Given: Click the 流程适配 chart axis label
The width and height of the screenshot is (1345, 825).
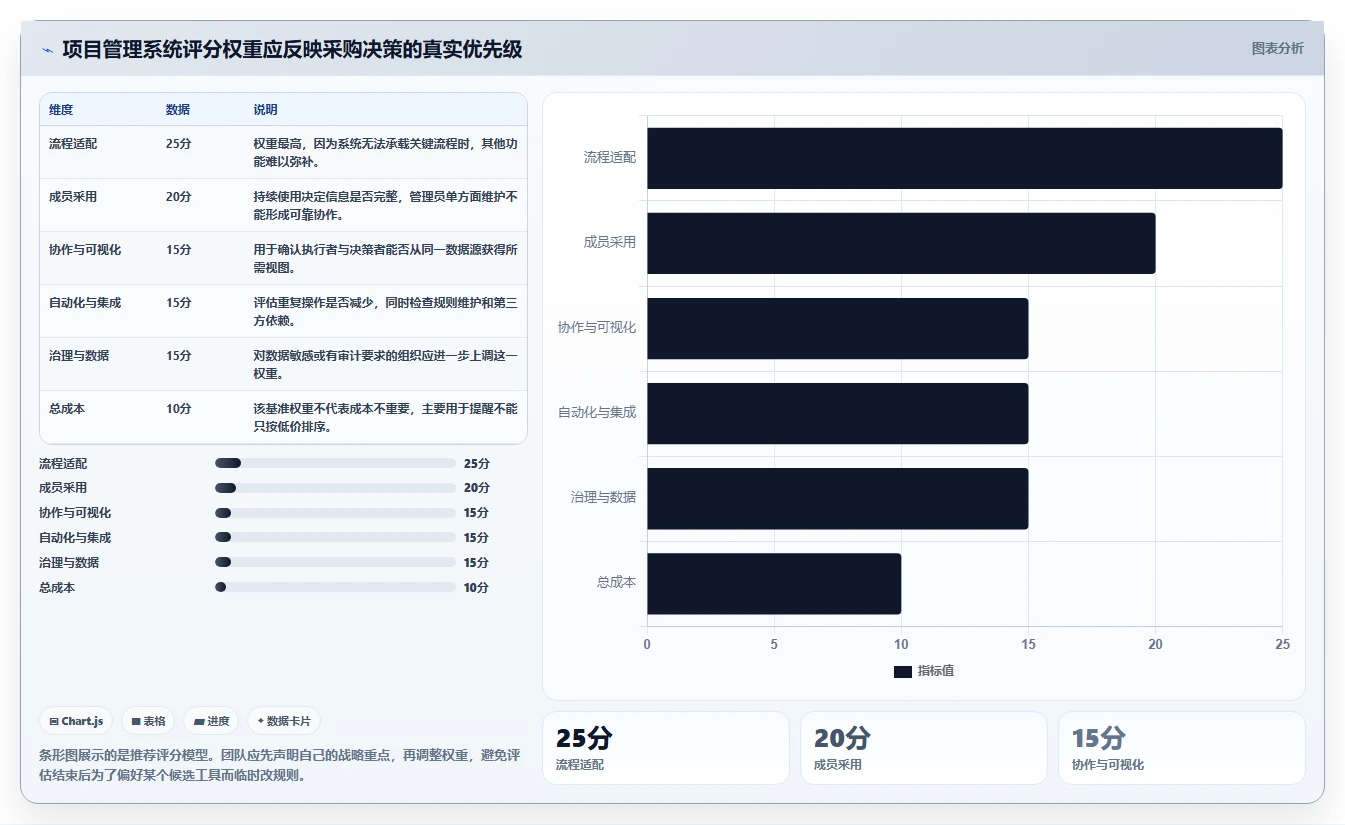Looking at the screenshot, I should click(x=610, y=158).
